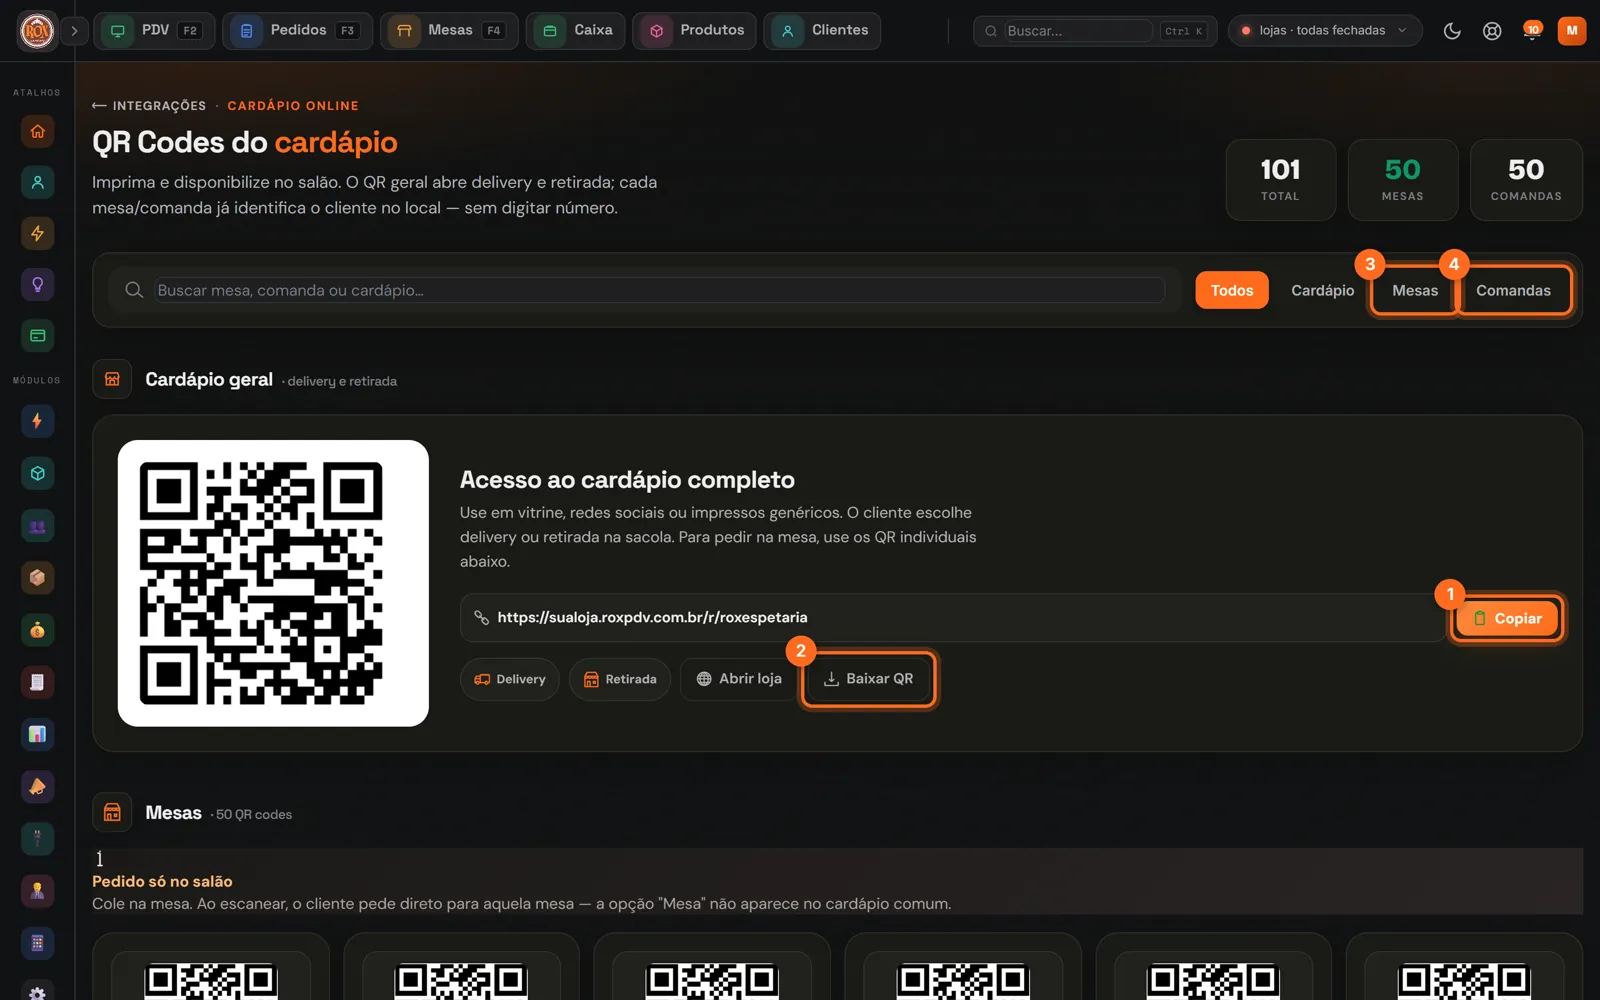
Task: Click the yellow lightning shortcut icon
Action: [38, 233]
